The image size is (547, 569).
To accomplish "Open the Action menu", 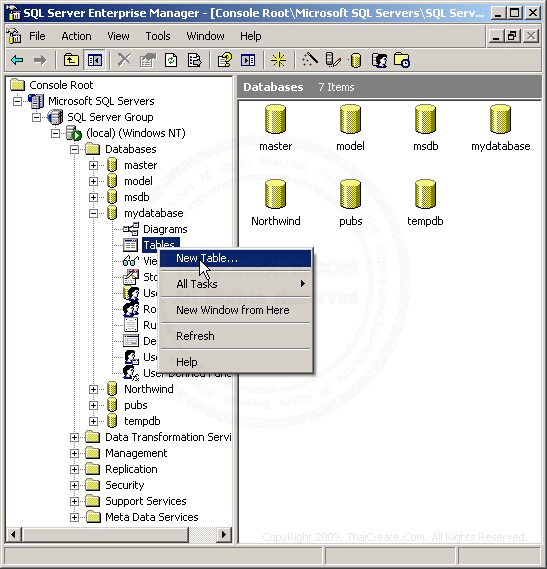I will click(x=76, y=36).
